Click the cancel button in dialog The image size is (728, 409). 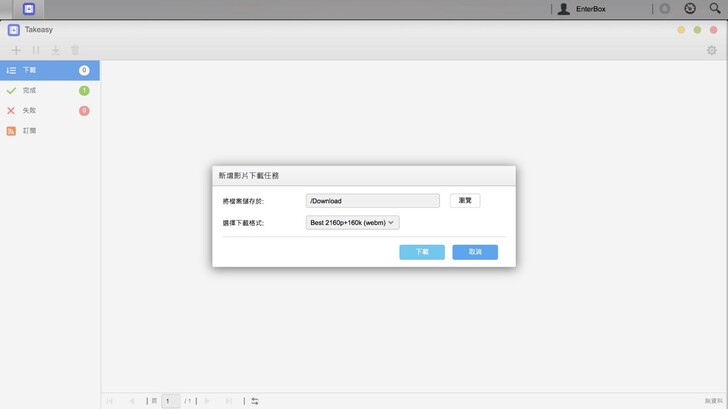click(475, 252)
